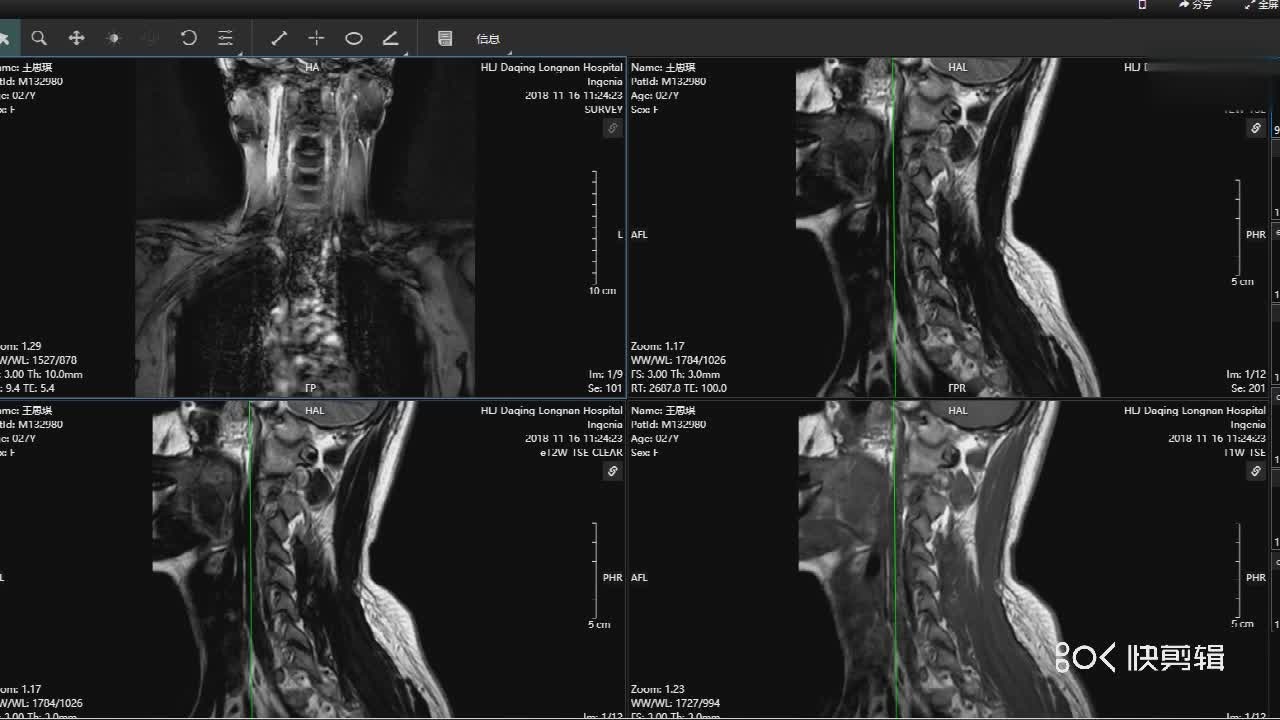1280x720 pixels.
Task: Open the slider settings tool
Action: click(x=225, y=38)
